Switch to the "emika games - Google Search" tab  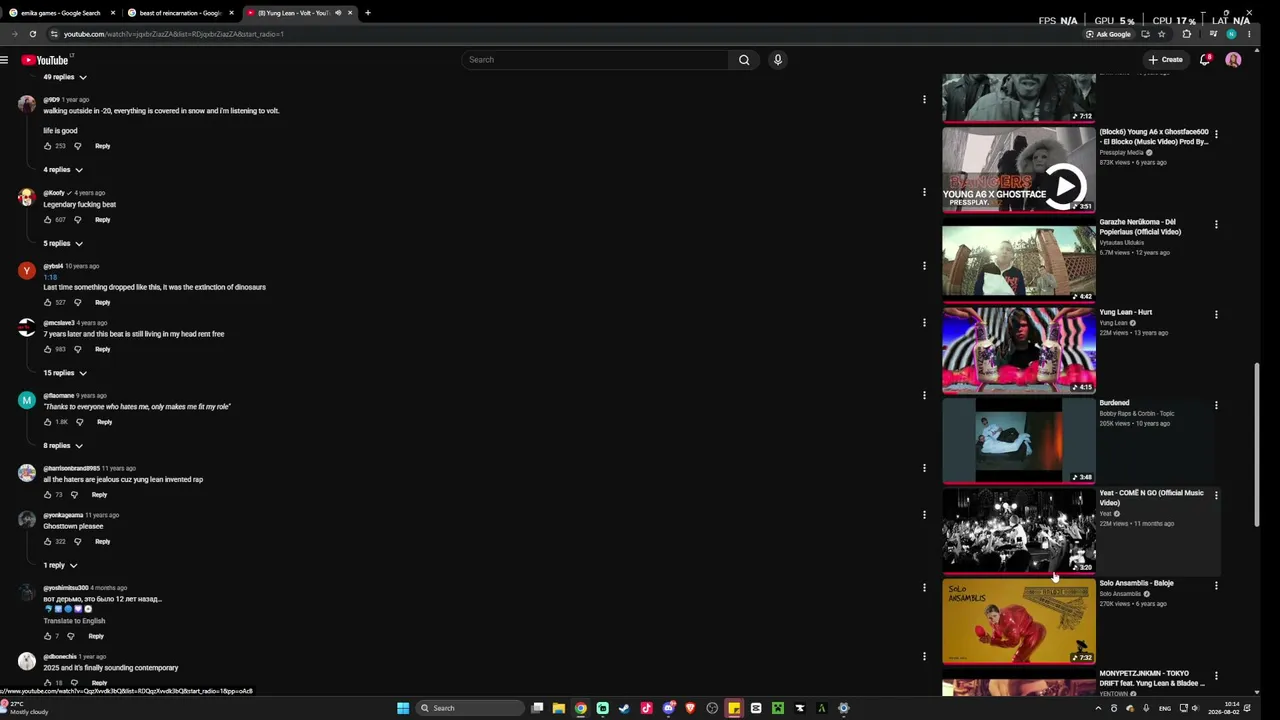[61, 13]
